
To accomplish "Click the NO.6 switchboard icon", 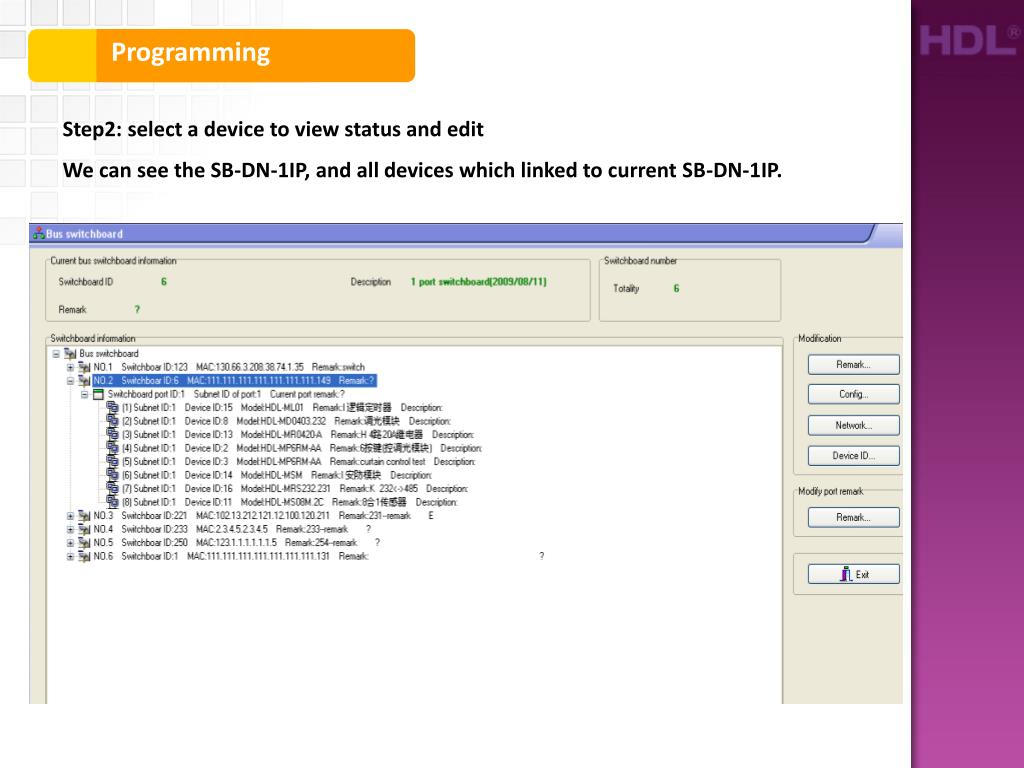I will (84, 556).
